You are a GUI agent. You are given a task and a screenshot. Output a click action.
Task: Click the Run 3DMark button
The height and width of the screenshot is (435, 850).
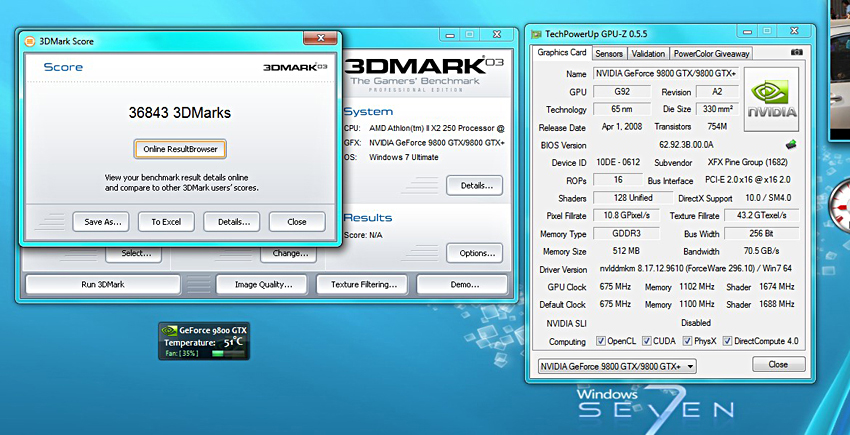coord(103,284)
